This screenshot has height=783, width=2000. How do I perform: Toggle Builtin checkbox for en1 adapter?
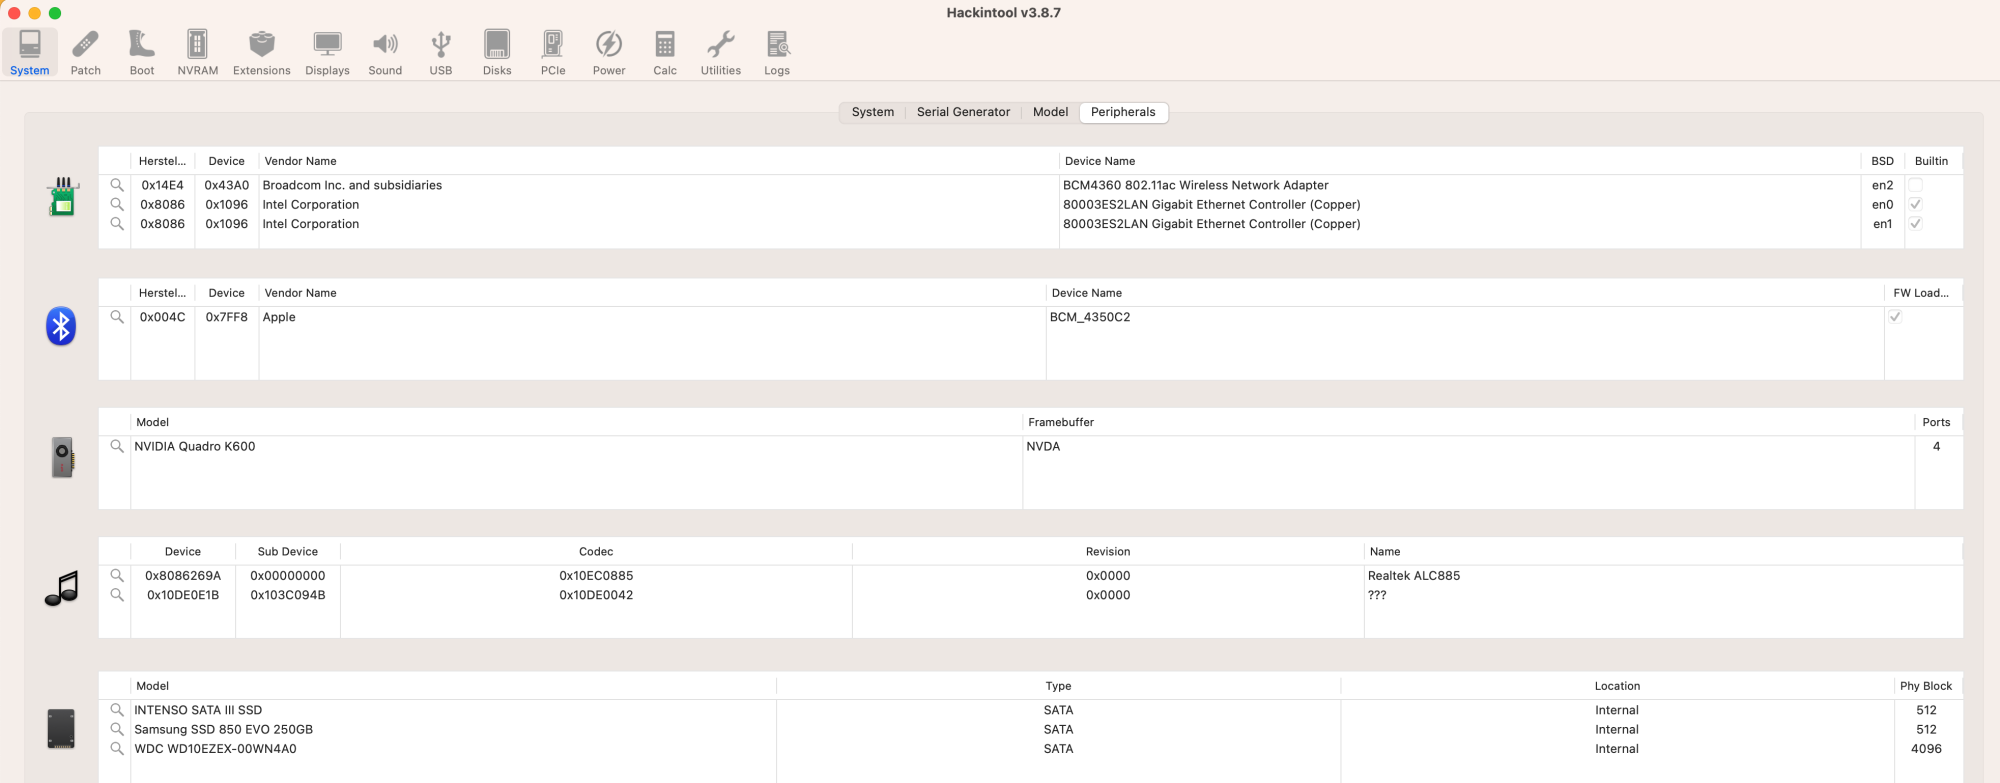pyautogui.click(x=1915, y=224)
